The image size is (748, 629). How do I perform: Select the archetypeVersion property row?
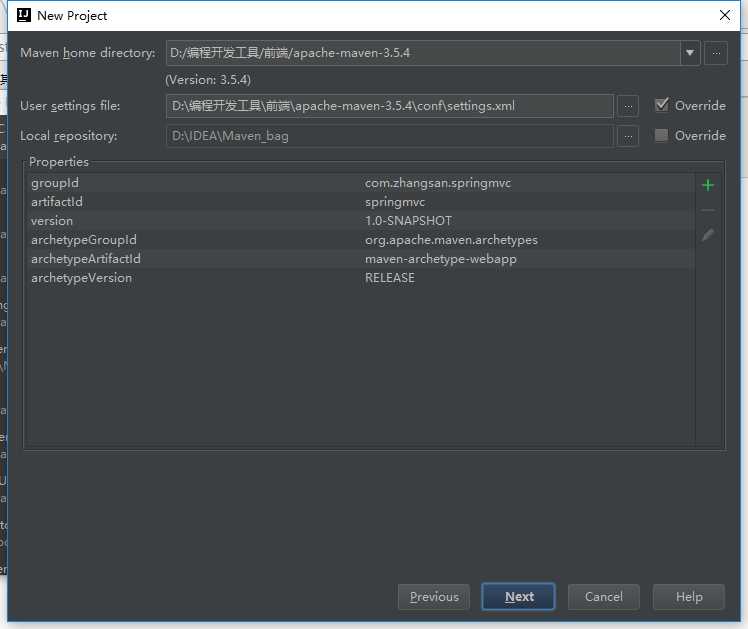[x=361, y=278]
